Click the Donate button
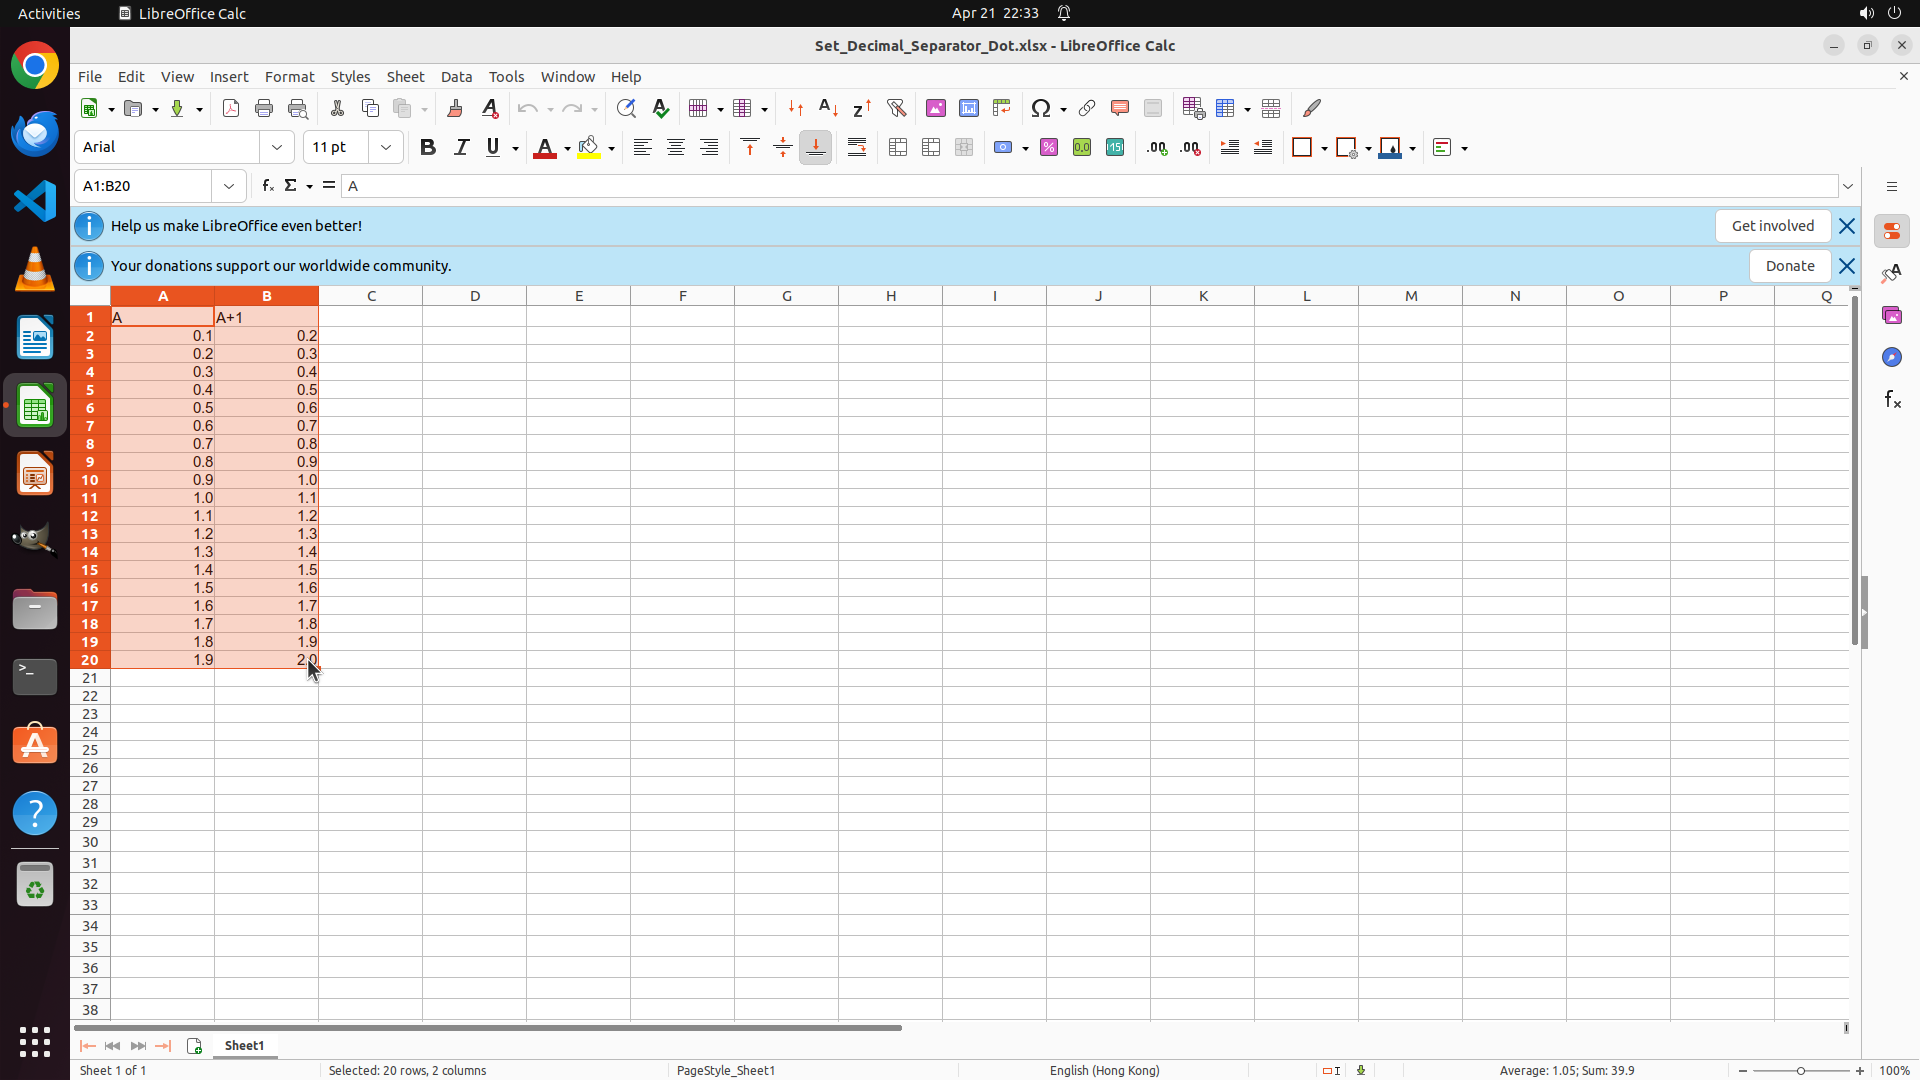1920x1080 pixels. (x=1789, y=266)
